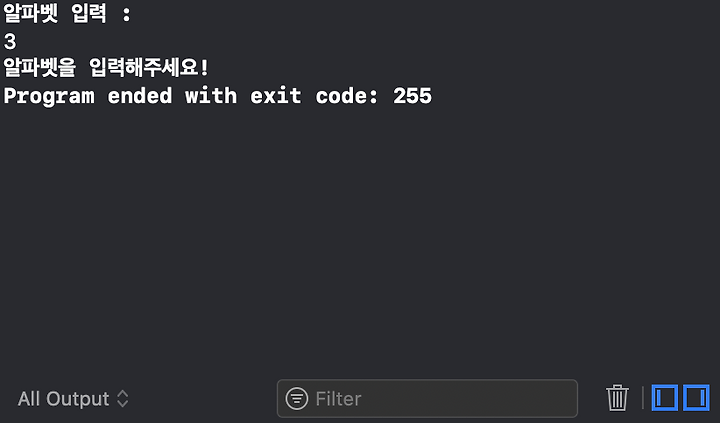The width and height of the screenshot is (720, 423).
Task: Click the word '입력해주세요!' in the console
Action: pyautogui.click(x=149, y=68)
